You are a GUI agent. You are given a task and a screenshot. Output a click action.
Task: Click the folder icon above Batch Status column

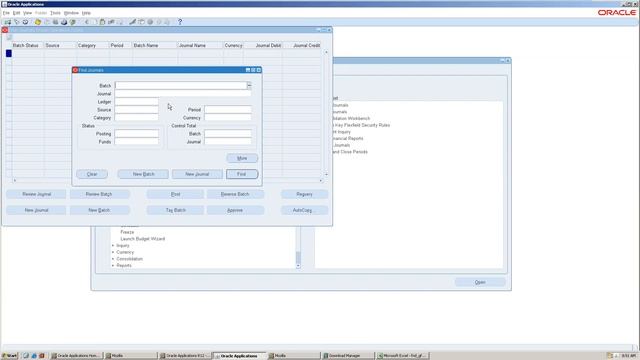click(9, 37)
